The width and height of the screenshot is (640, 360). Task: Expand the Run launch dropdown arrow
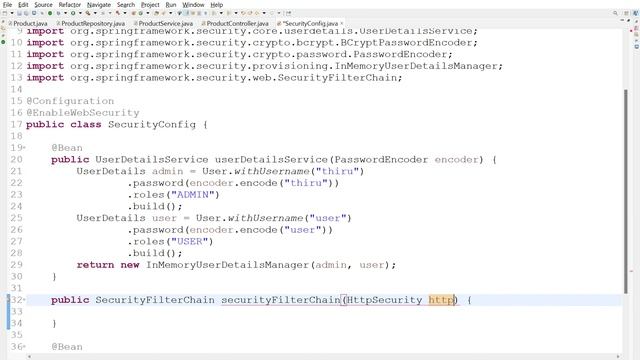(x=80, y=13)
